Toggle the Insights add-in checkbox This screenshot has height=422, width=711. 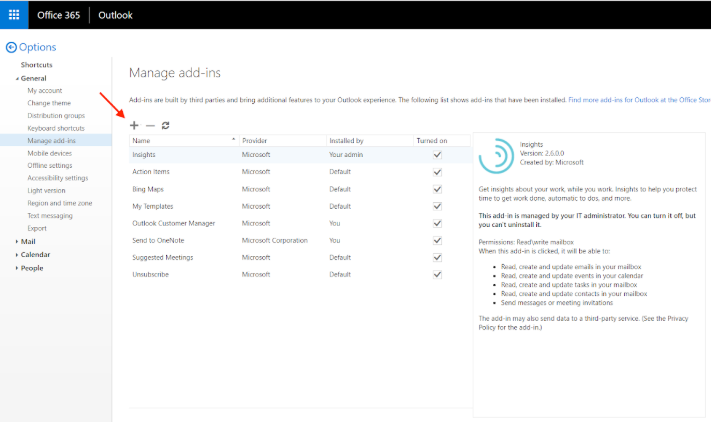click(437, 155)
